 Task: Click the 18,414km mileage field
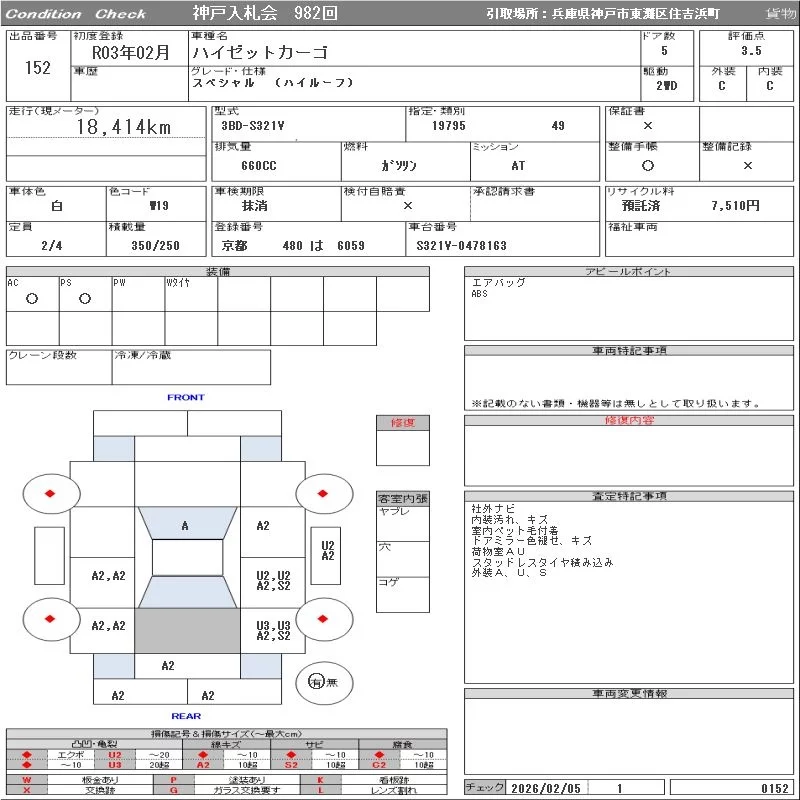click(x=125, y=127)
